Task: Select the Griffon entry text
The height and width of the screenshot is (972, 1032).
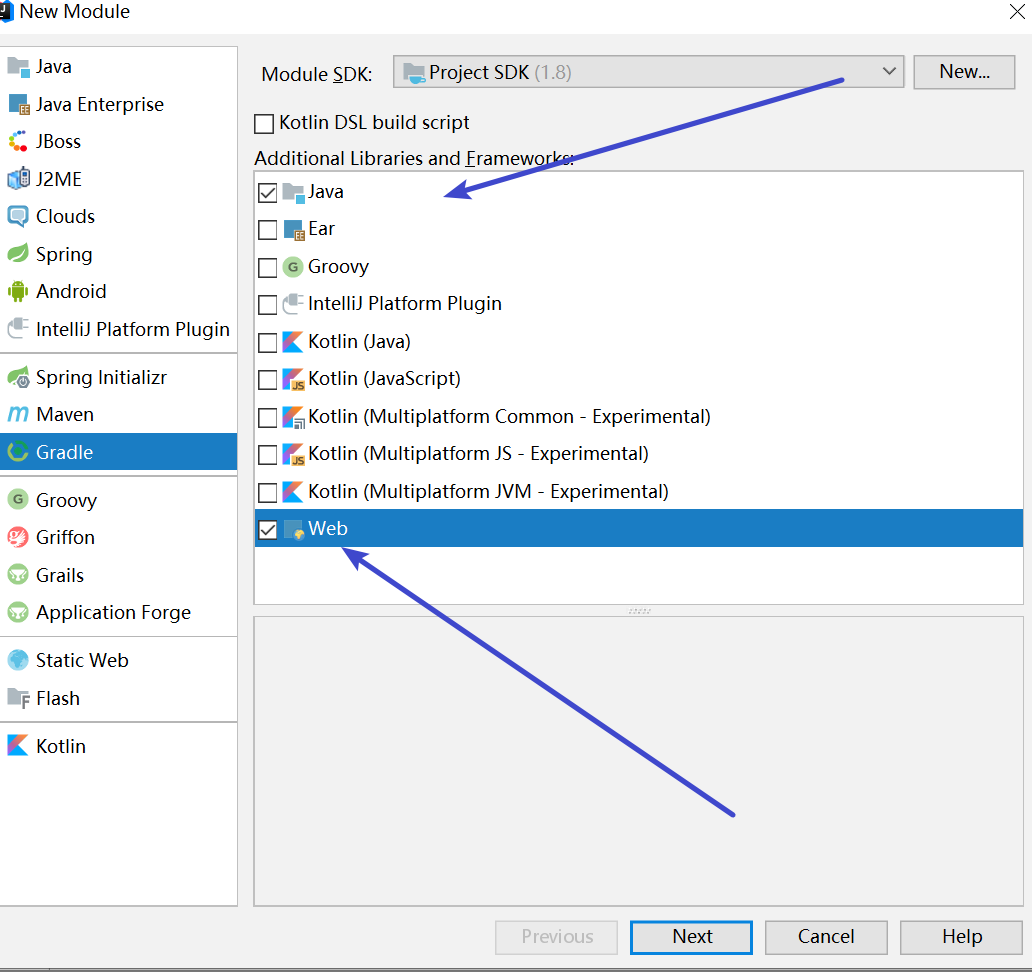Action: coord(65,537)
